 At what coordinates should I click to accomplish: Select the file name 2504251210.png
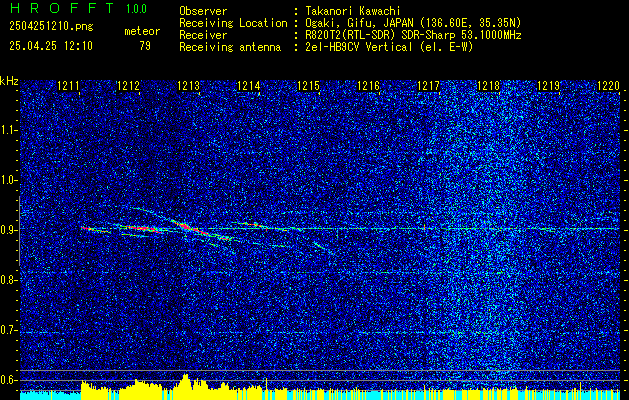51,27
